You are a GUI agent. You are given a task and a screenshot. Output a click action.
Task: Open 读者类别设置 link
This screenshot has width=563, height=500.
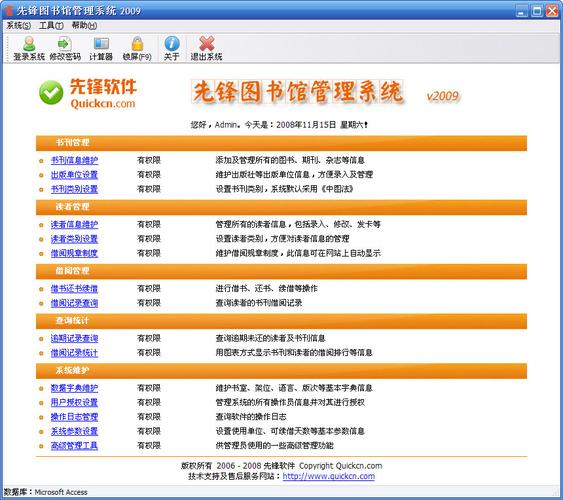[74, 239]
